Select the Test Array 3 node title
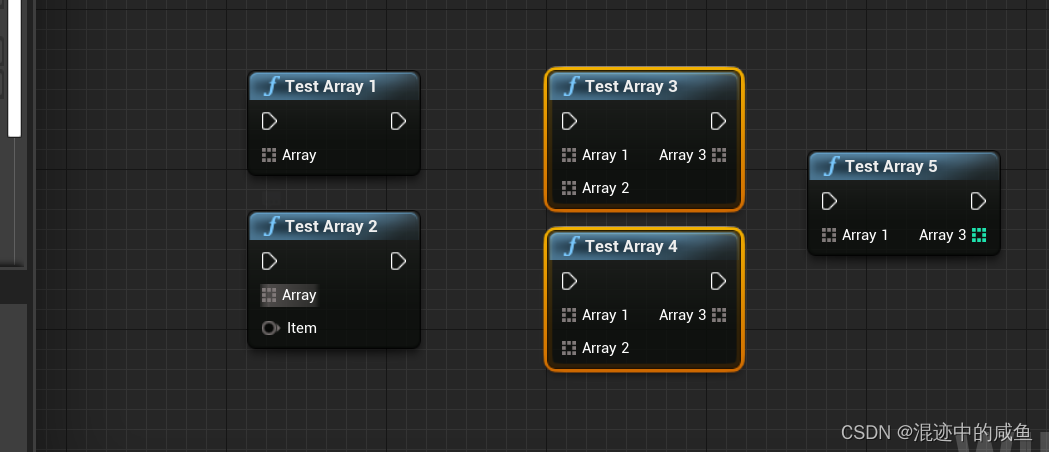1049x452 pixels. pos(631,86)
